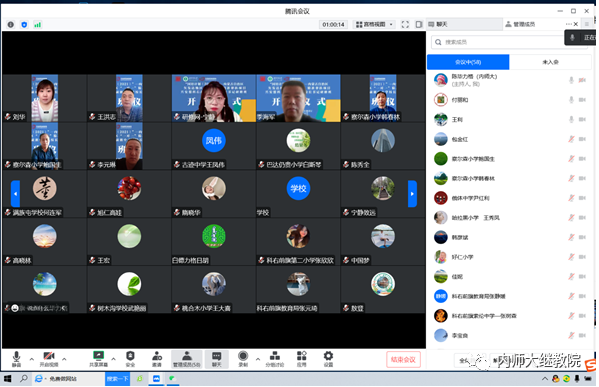Go to next page of video grid

tap(412, 194)
